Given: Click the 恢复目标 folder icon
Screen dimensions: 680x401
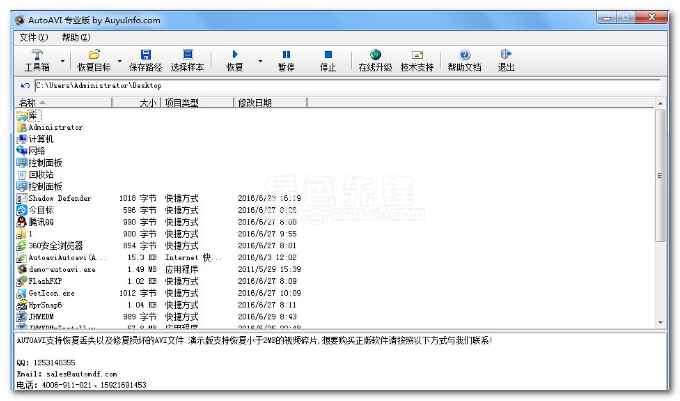Looking at the screenshot, I should 94,55.
